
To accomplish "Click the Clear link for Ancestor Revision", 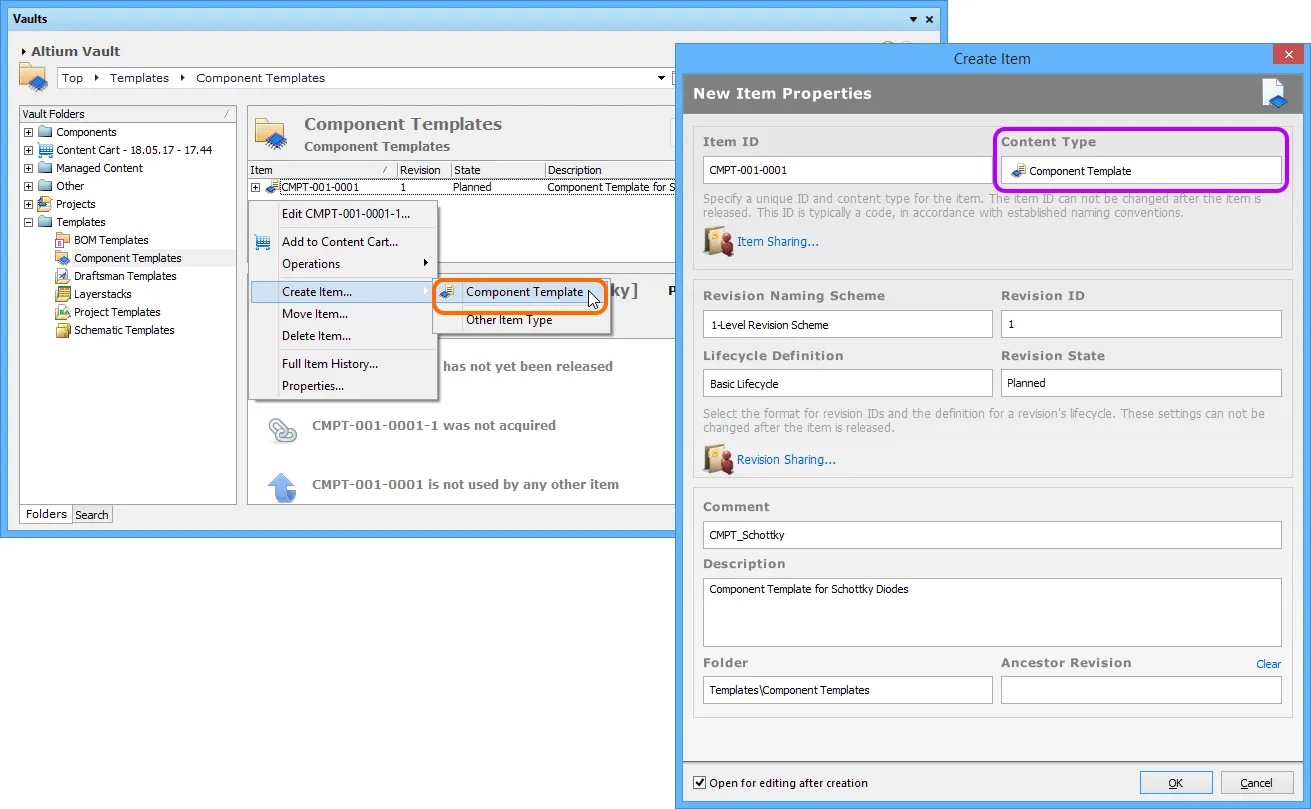I will coord(1269,664).
